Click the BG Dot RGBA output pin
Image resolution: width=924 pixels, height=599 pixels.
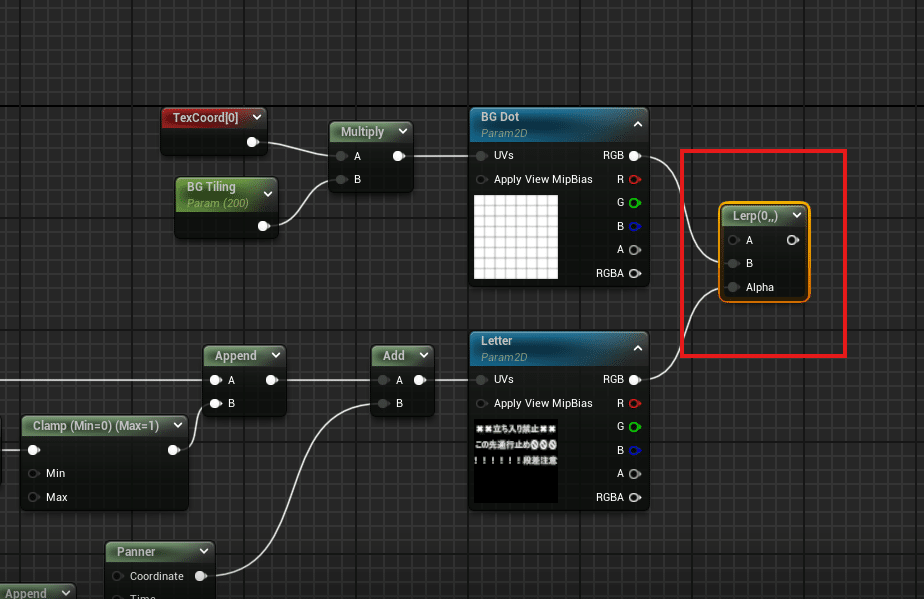click(635, 274)
